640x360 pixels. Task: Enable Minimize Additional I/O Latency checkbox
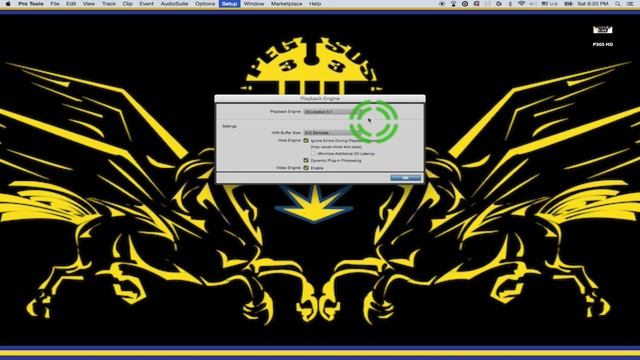(x=313, y=153)
